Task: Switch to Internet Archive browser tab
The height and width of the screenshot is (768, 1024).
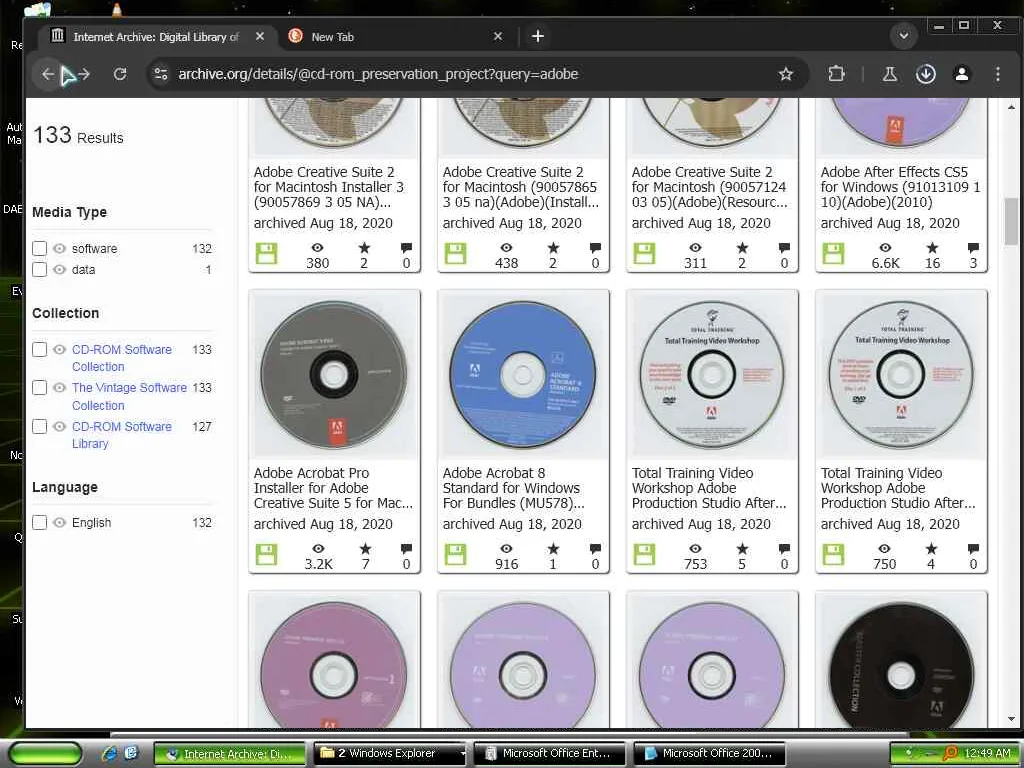Action: (155, 37)
